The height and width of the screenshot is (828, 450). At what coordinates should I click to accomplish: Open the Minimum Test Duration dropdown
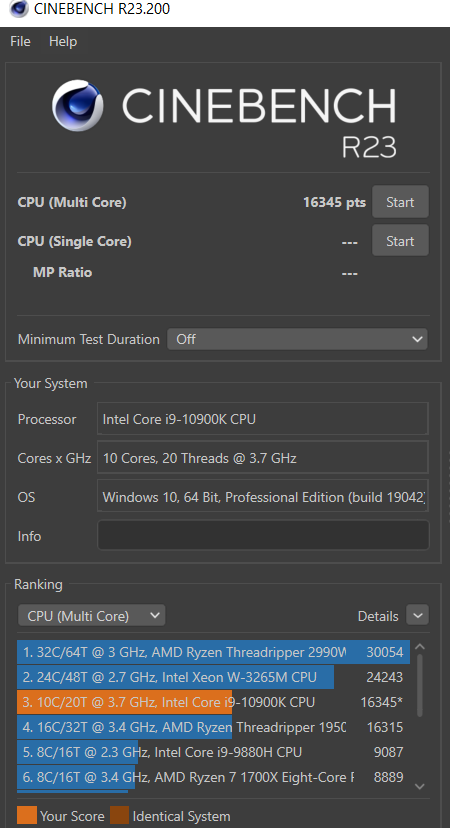[x=297, y=339]
